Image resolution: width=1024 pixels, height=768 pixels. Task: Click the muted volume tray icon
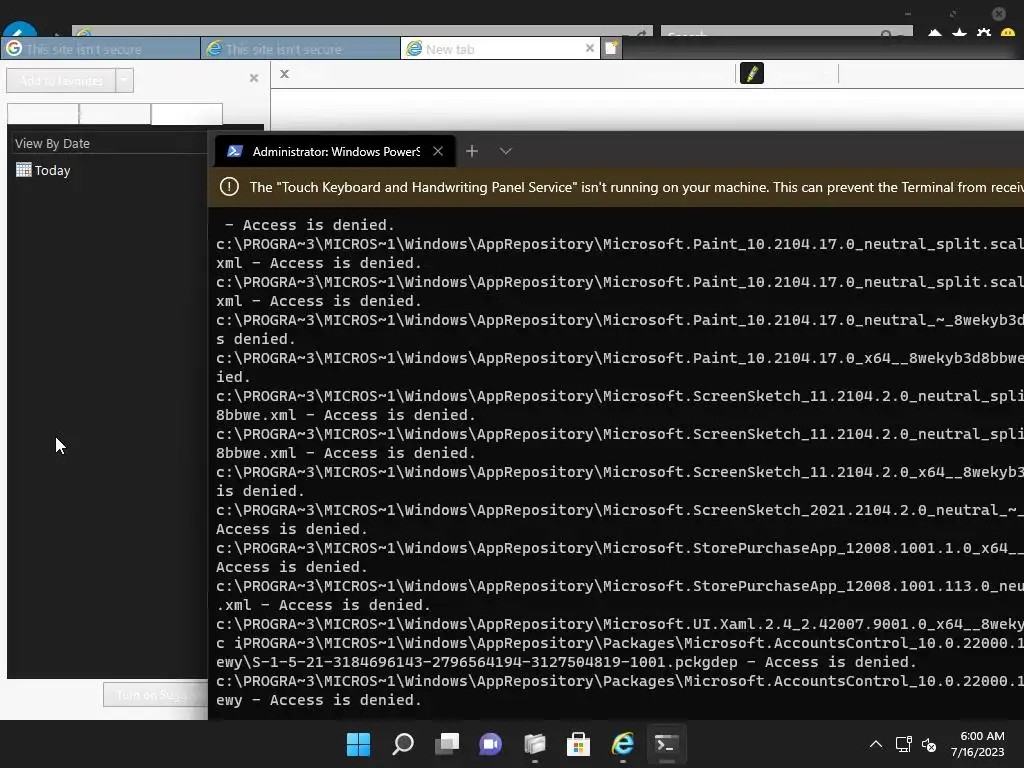[929, 744]
